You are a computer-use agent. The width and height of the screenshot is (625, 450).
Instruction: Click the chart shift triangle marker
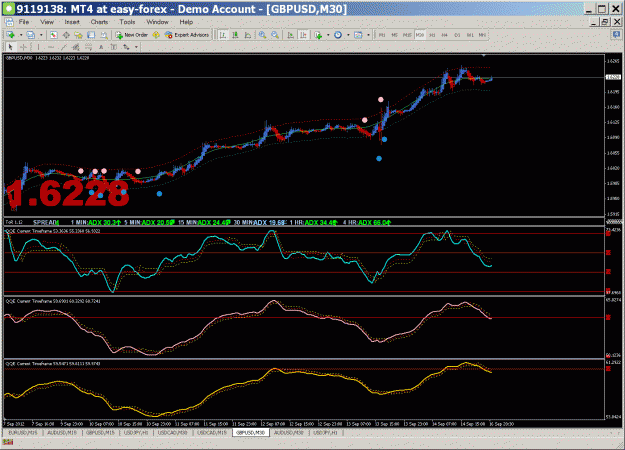pyautogui.click(x=483, y=55)
